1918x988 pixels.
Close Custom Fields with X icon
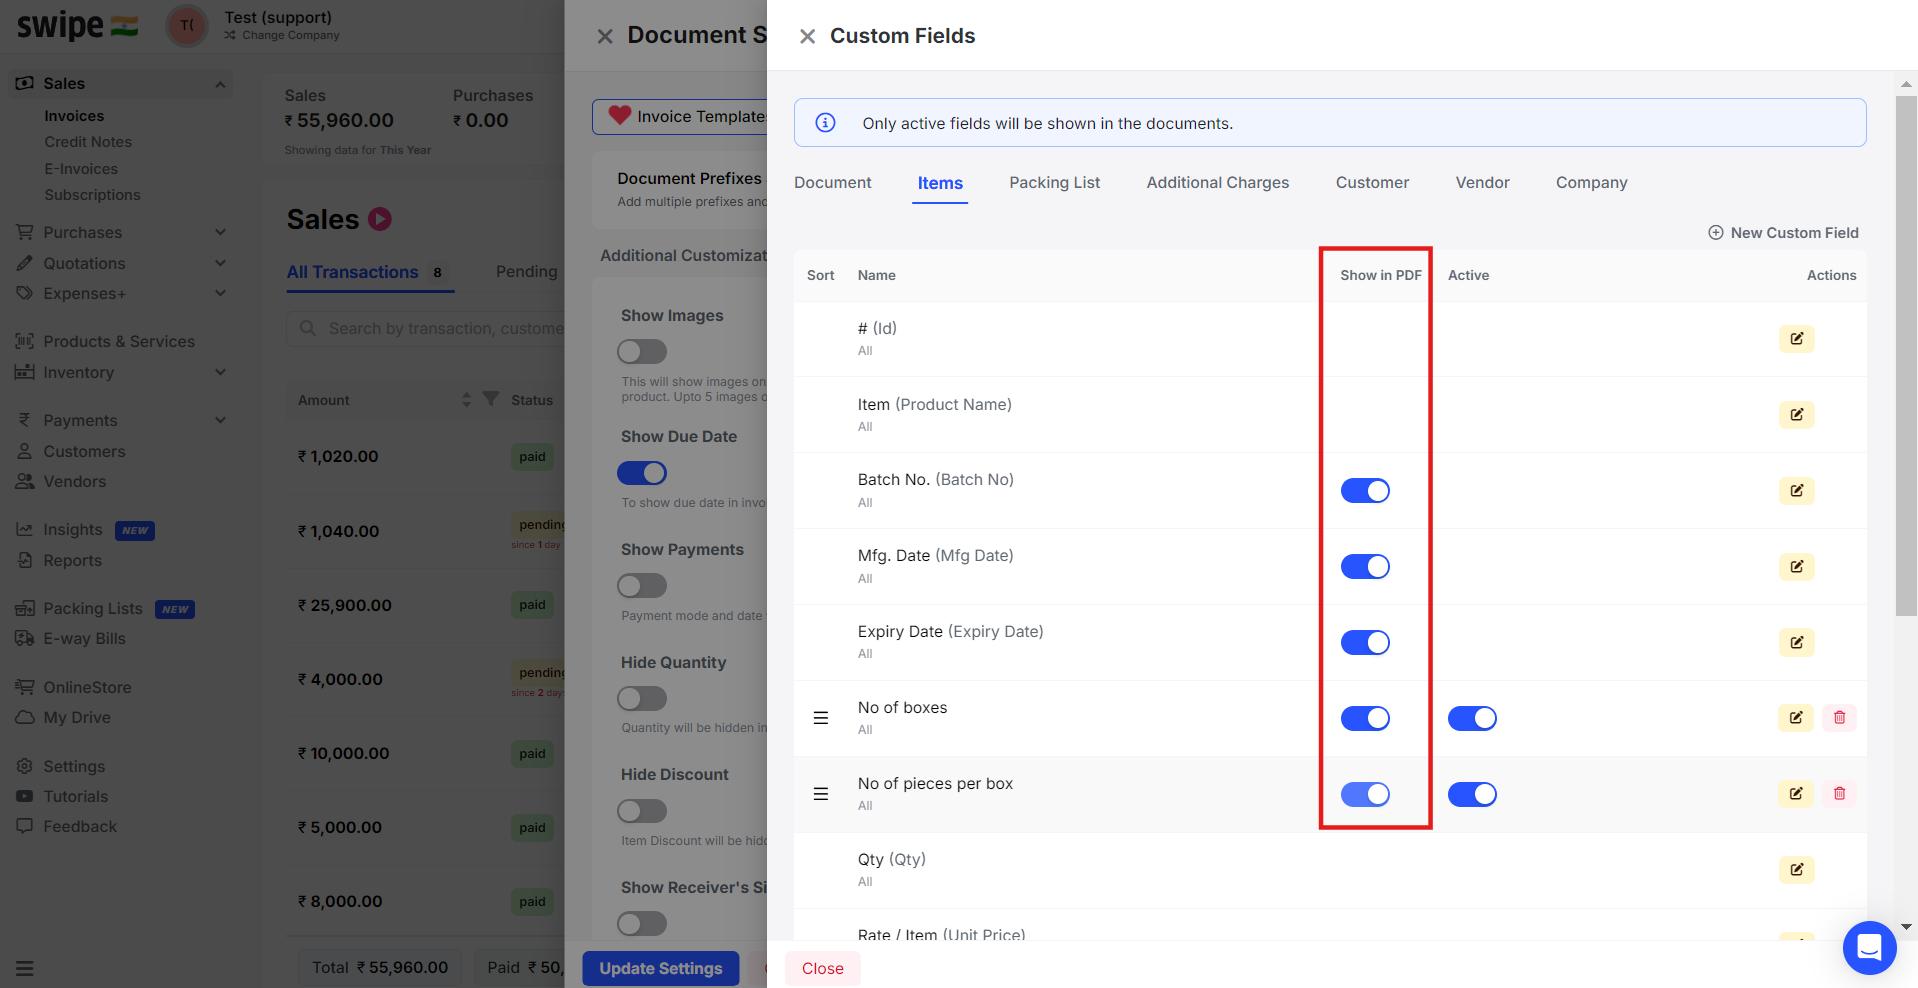[x=807, y=37]
